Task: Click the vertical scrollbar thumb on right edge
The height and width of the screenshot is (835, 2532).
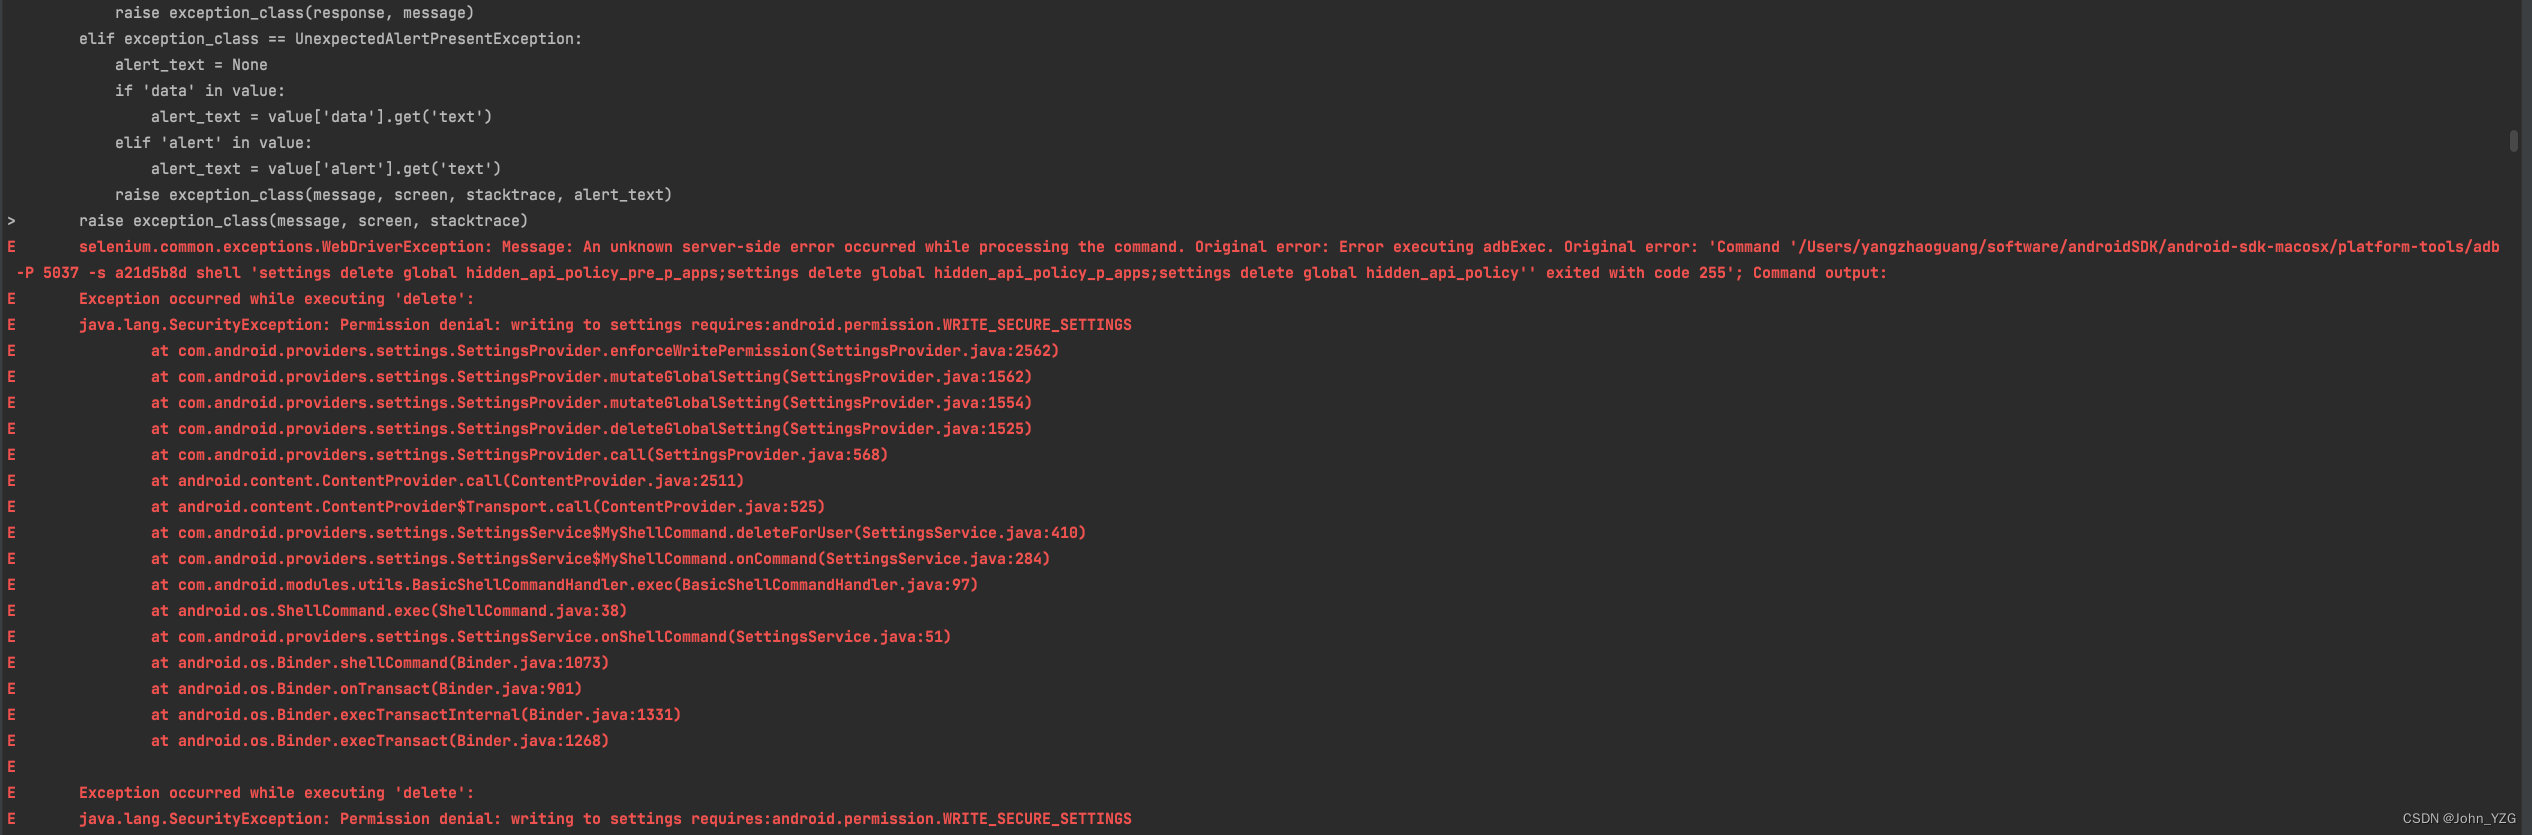Action: (2513, 141)
